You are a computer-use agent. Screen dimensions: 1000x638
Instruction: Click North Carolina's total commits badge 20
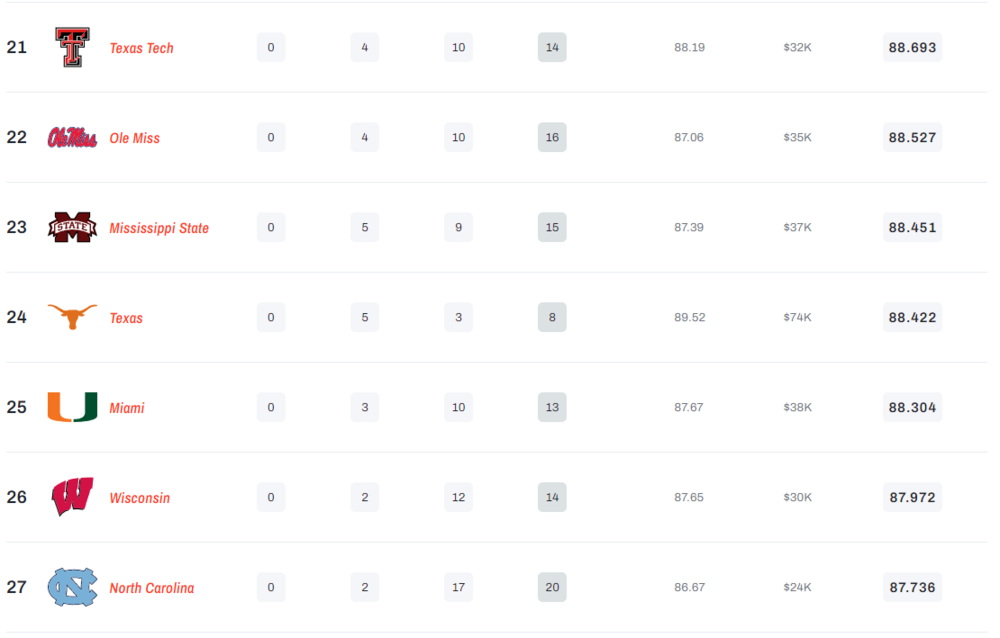click(552, 588)
